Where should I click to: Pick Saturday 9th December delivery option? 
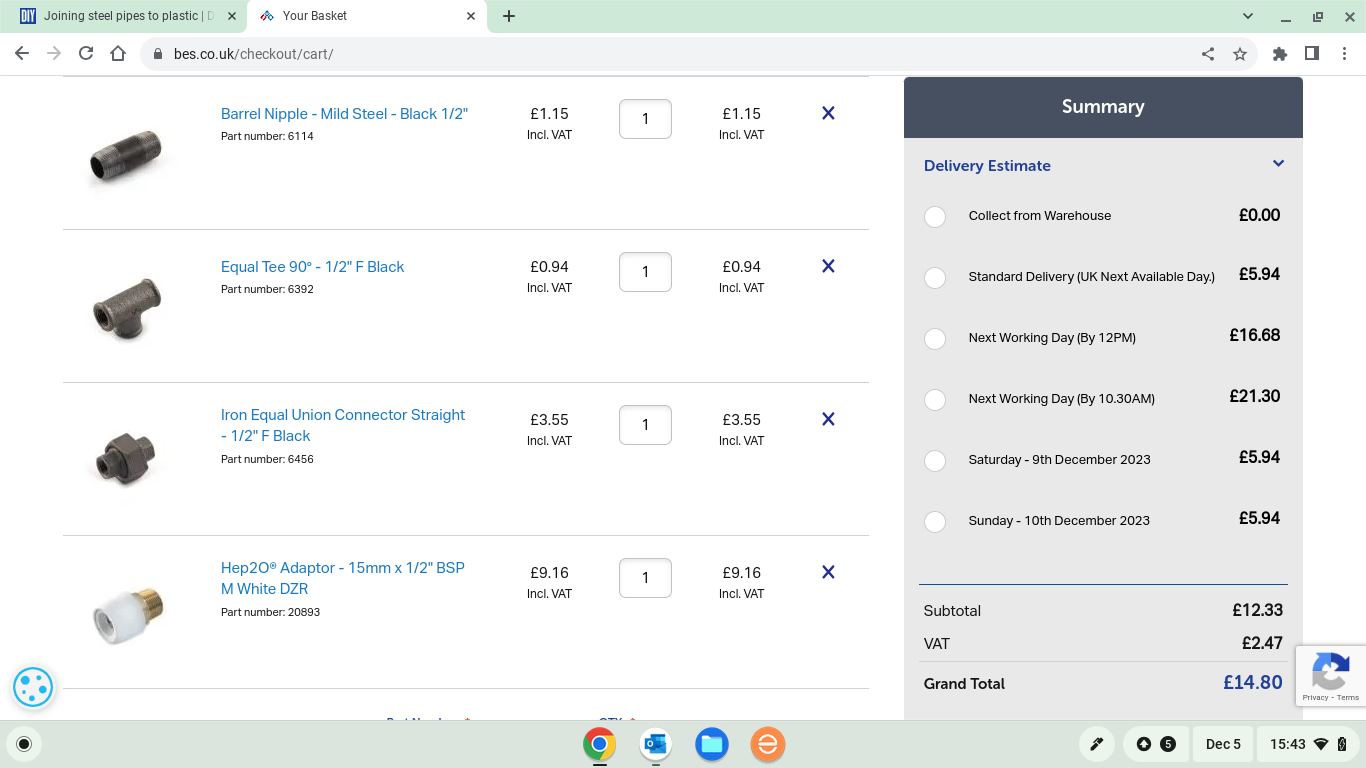point(935,461)
